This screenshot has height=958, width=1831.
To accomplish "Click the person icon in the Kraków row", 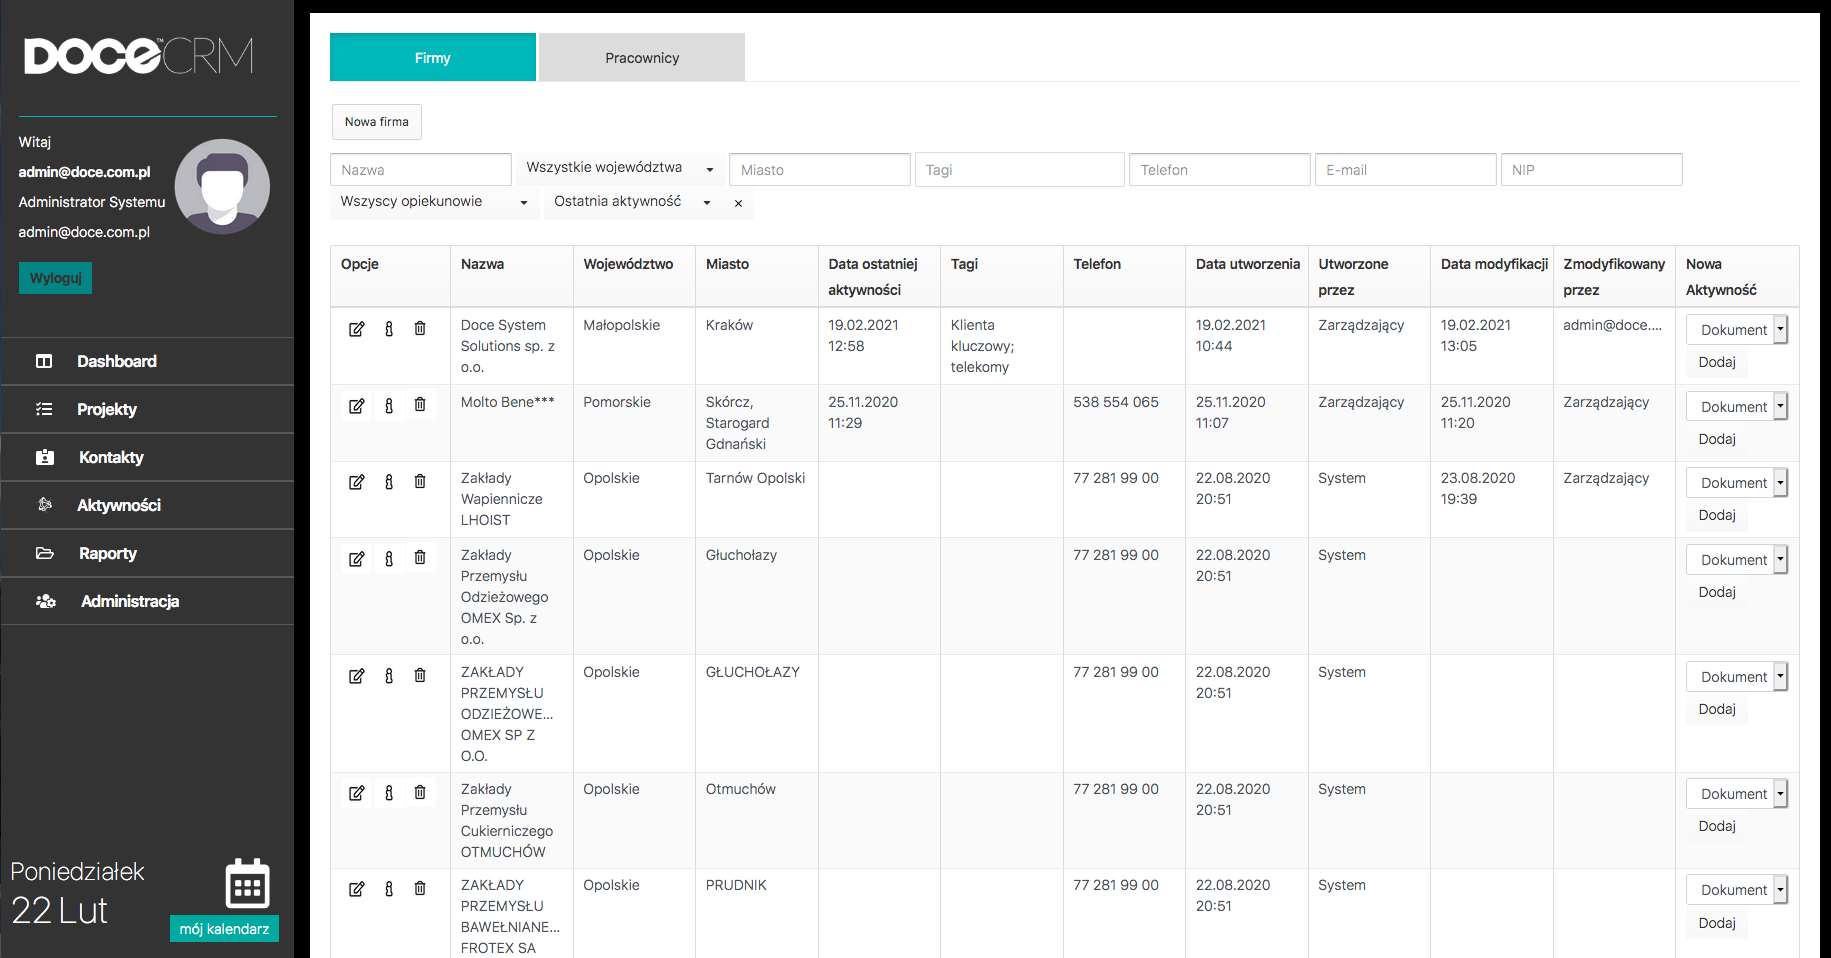I will tap(389, 329).
